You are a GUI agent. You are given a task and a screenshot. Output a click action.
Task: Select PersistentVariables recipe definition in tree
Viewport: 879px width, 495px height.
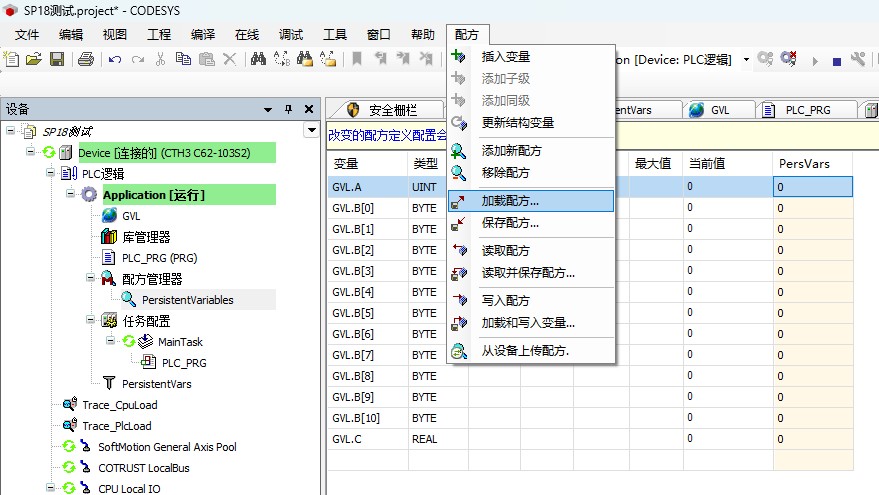point(187,300)
